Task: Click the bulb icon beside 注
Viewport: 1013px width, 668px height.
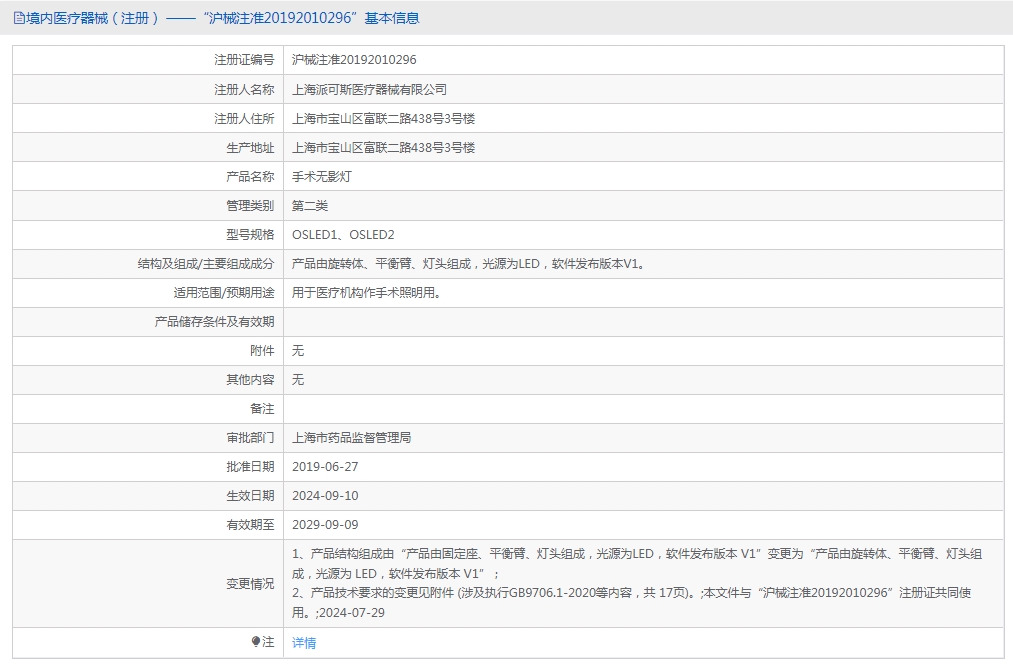Action: (256, 642)
